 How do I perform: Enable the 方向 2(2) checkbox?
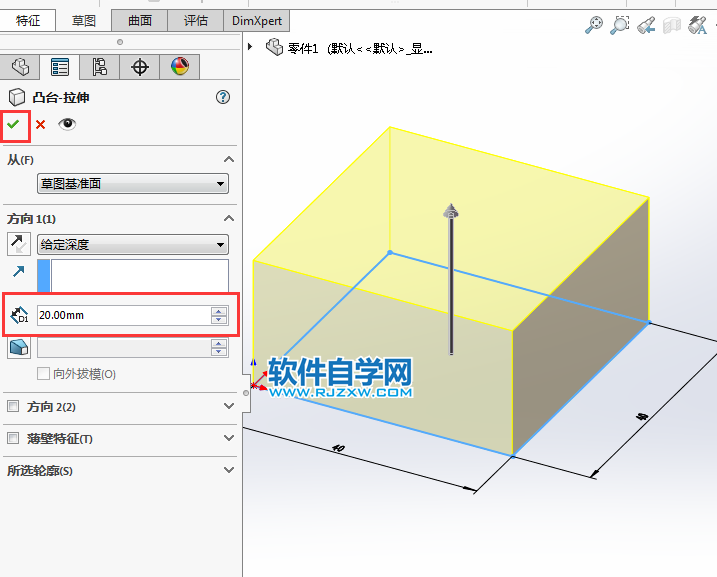click(x=13, y=406)
